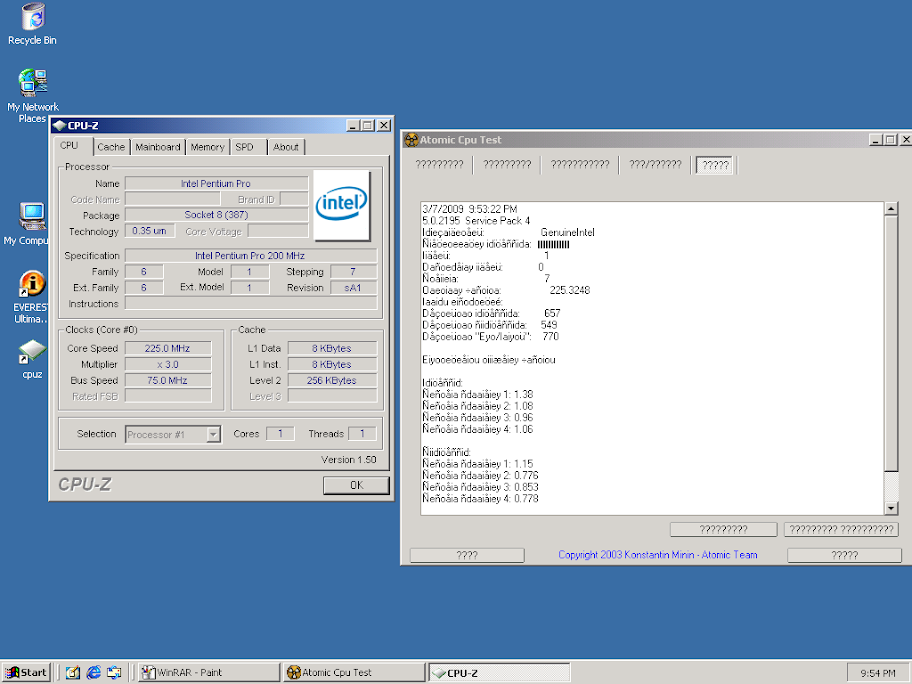
Task: Switch to the Mainboard tab
Action: click(x=158, y=147)
